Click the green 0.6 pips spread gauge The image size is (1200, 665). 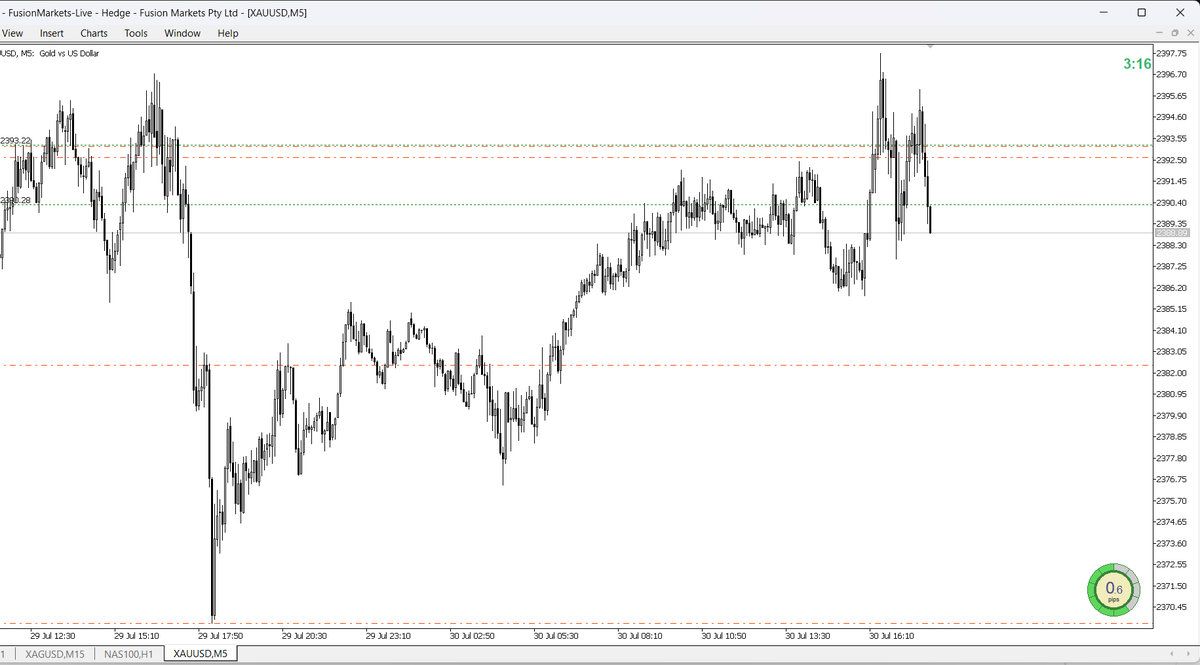(1113, 590)
